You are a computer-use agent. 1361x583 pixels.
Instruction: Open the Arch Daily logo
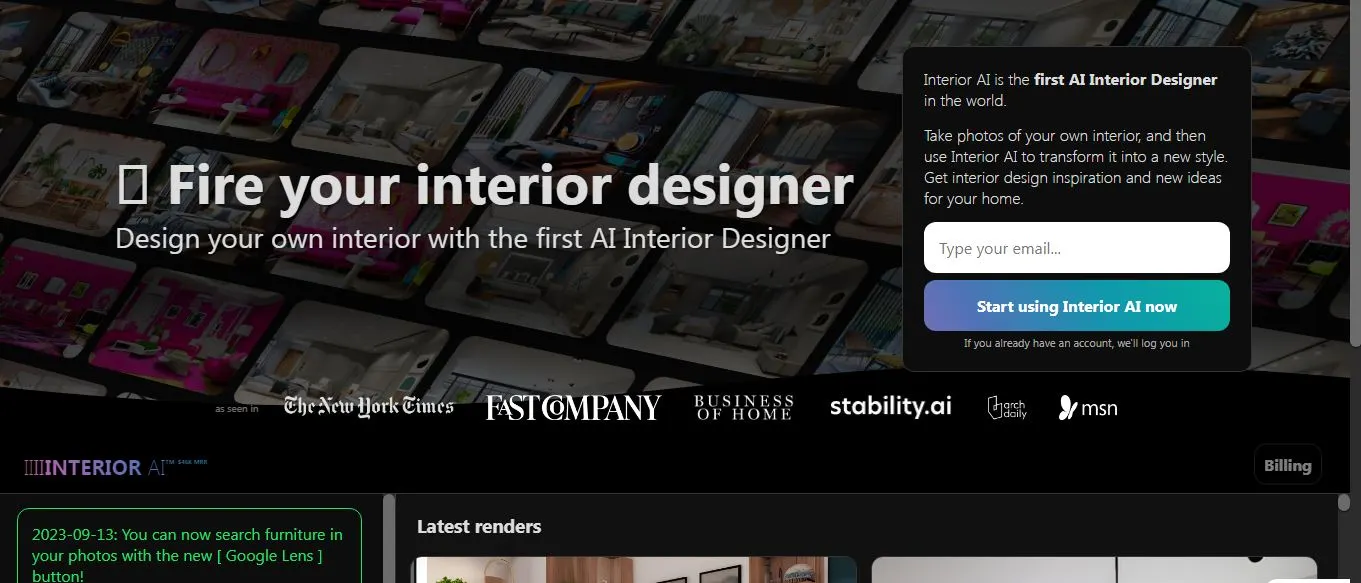tap(1006, 407)
